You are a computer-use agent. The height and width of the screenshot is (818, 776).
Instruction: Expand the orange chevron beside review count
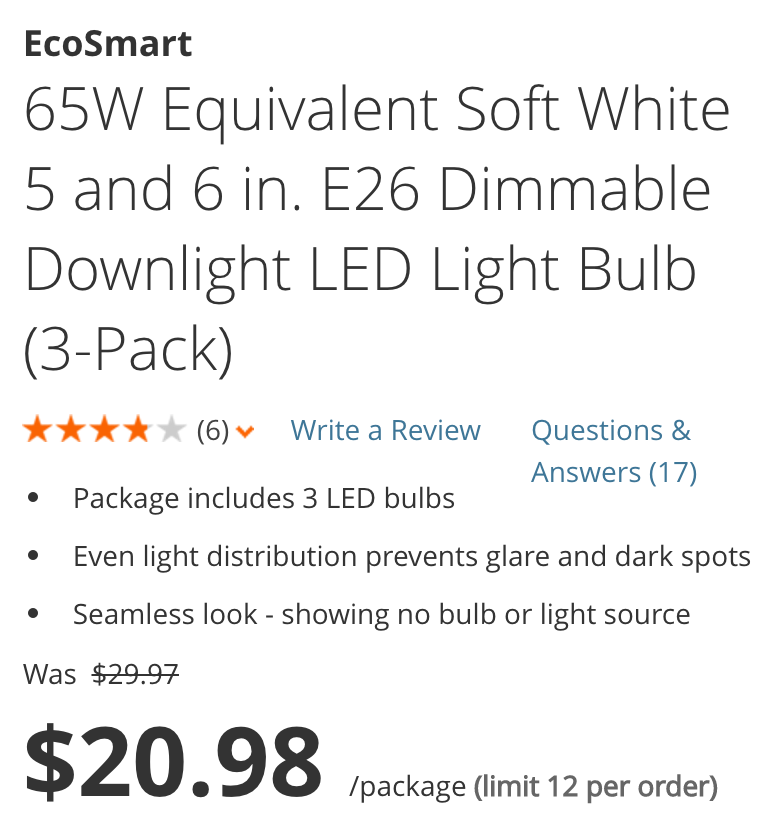(x=245, y=431)
